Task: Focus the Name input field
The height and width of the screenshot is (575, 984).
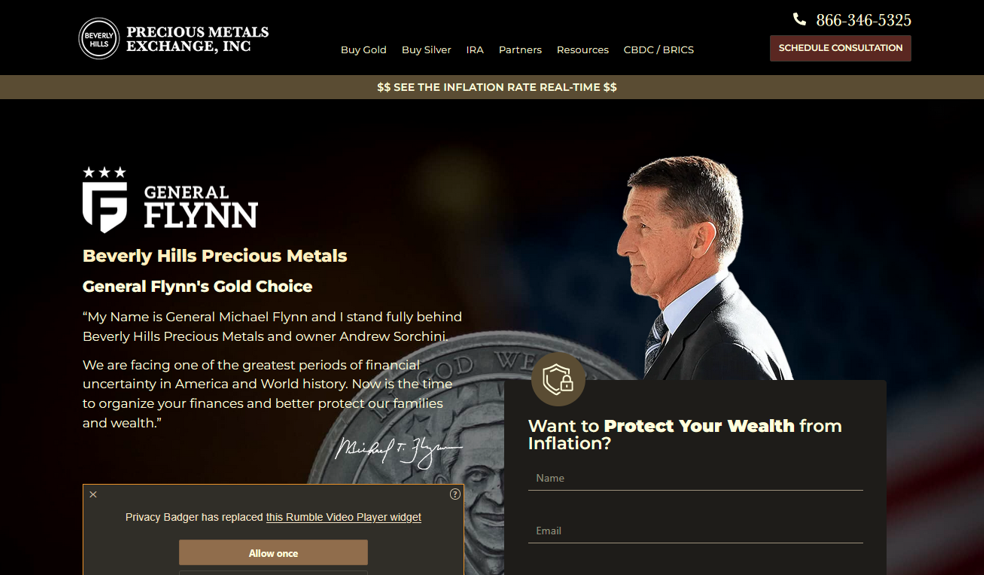Action: (695, 478)
